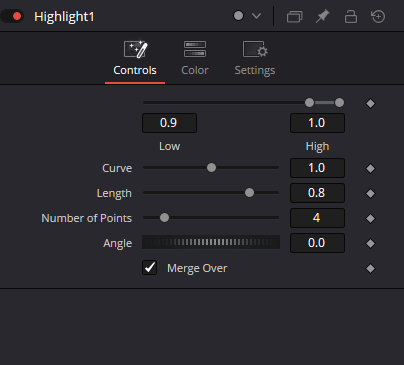Click the High handle of range slider

[x=339, y=103]
